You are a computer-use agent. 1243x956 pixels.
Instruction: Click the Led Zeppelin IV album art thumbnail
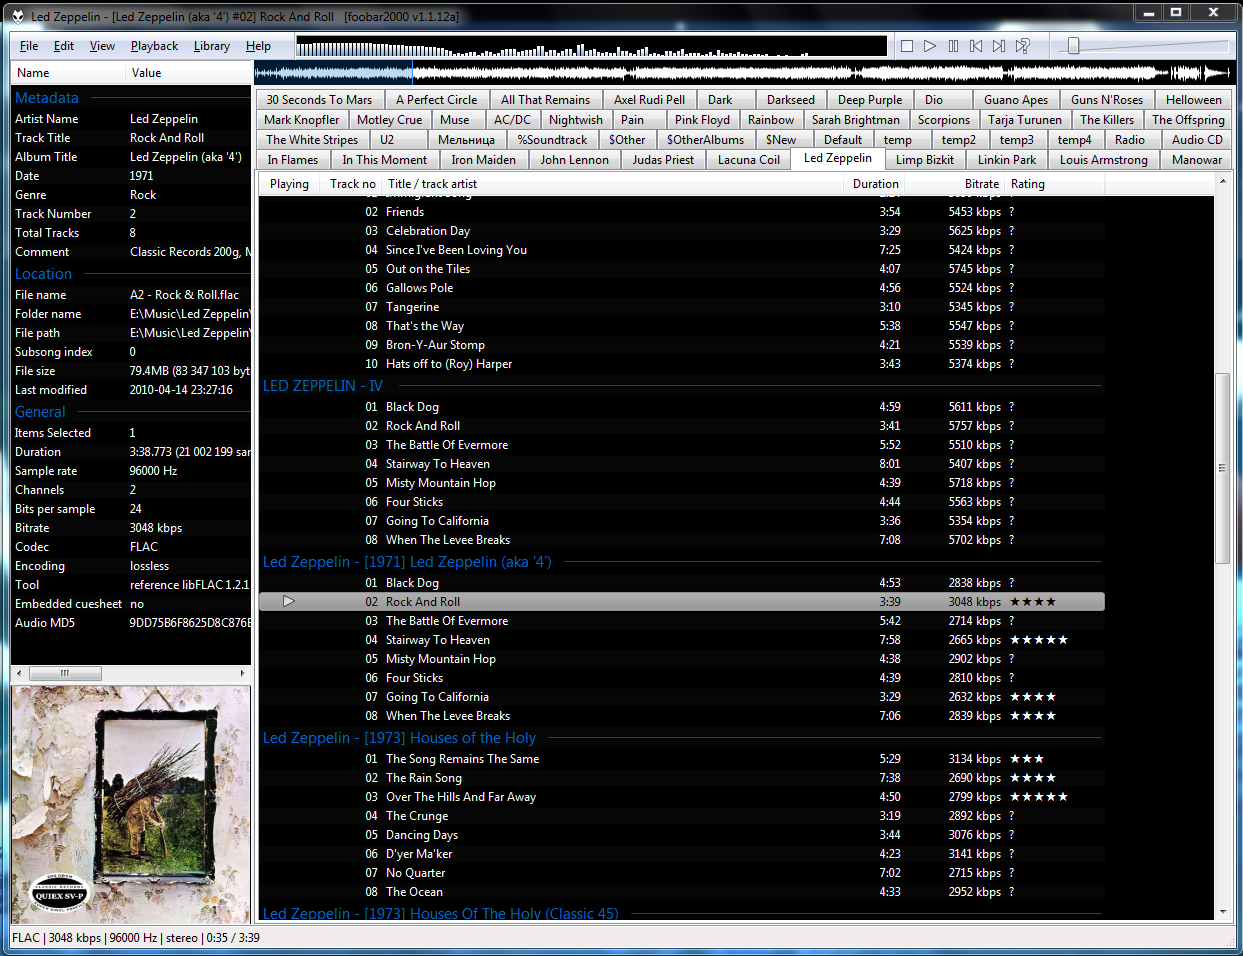(131, 805)
